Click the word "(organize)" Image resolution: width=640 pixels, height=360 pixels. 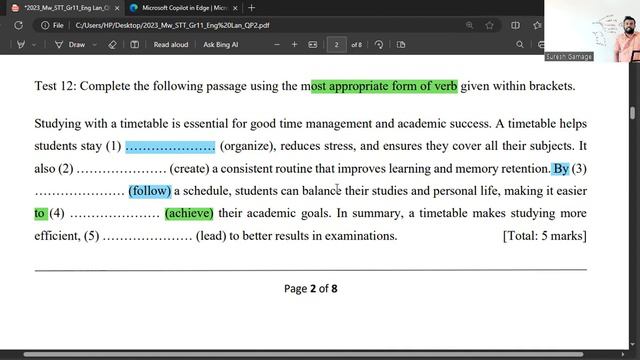click(x=246, y=146)
